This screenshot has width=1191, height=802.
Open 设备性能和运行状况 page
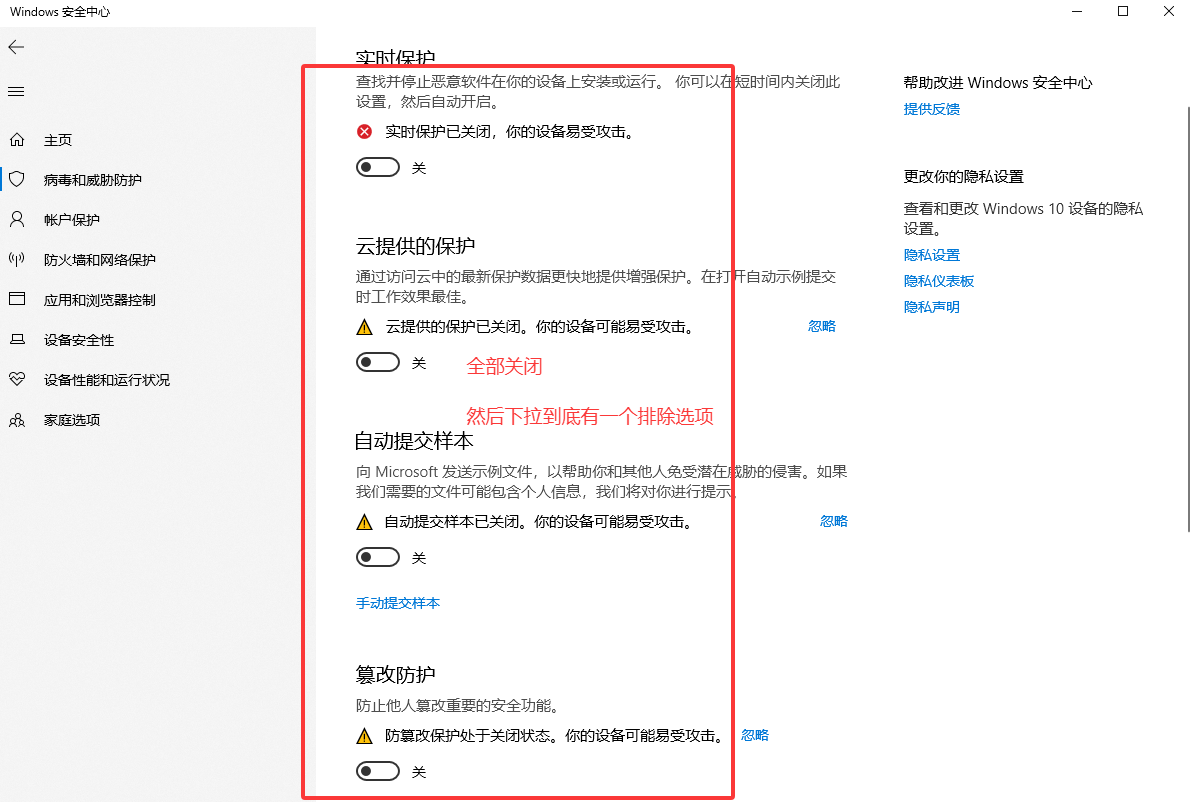pyautogui.click(x=106, y=380)
